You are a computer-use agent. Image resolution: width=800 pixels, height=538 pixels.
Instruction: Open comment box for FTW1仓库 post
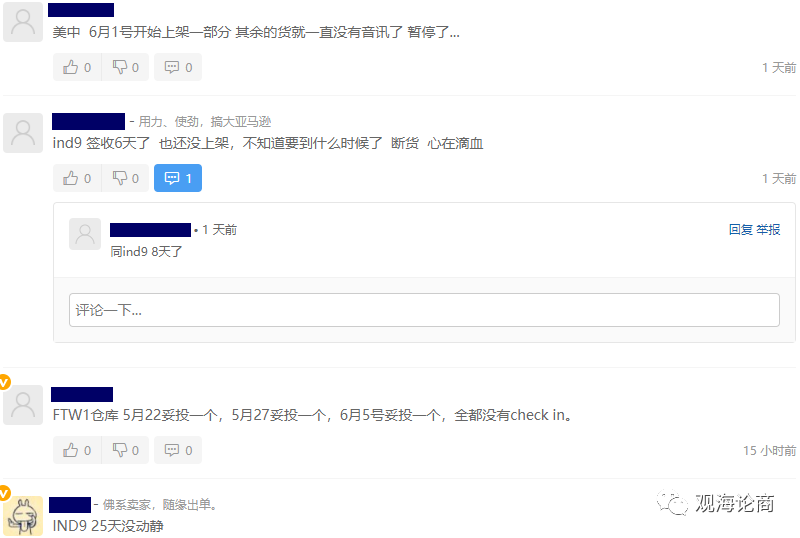pyautogui.click(x=178, y=450)
